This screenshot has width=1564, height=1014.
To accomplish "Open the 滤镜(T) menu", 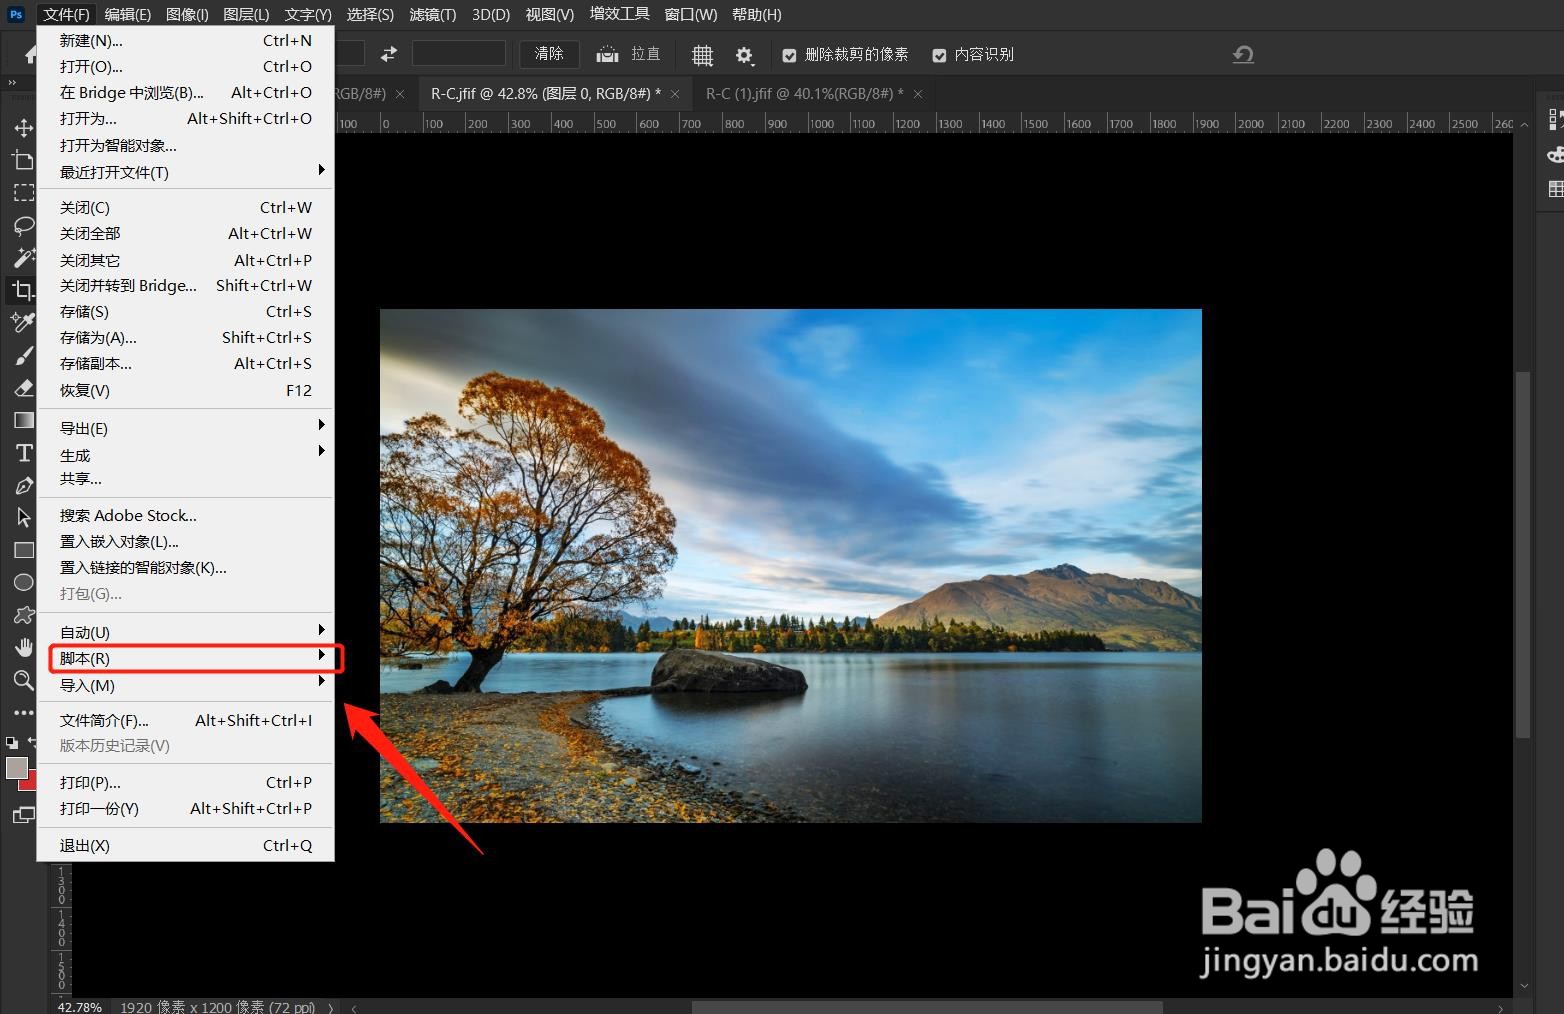I will (431, 14).
